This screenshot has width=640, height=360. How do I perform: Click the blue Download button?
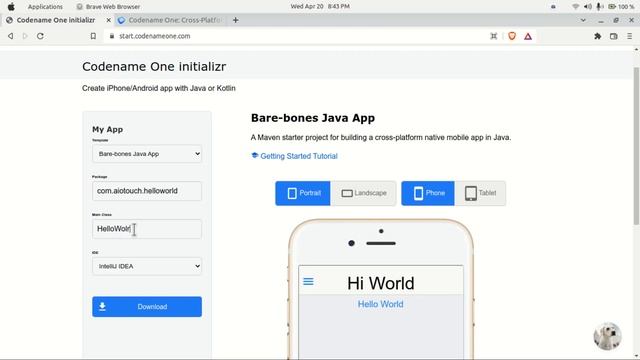click(x=147, y=307)
